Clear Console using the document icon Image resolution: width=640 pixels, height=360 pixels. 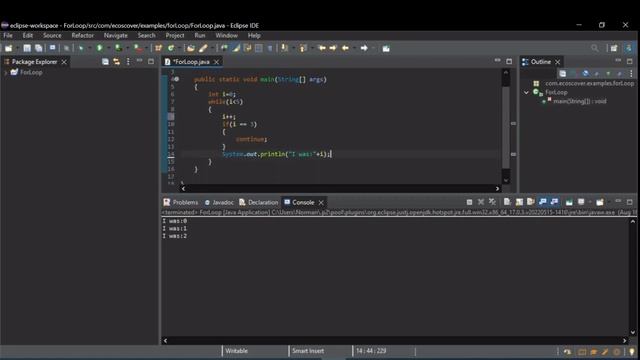[507, 202]
